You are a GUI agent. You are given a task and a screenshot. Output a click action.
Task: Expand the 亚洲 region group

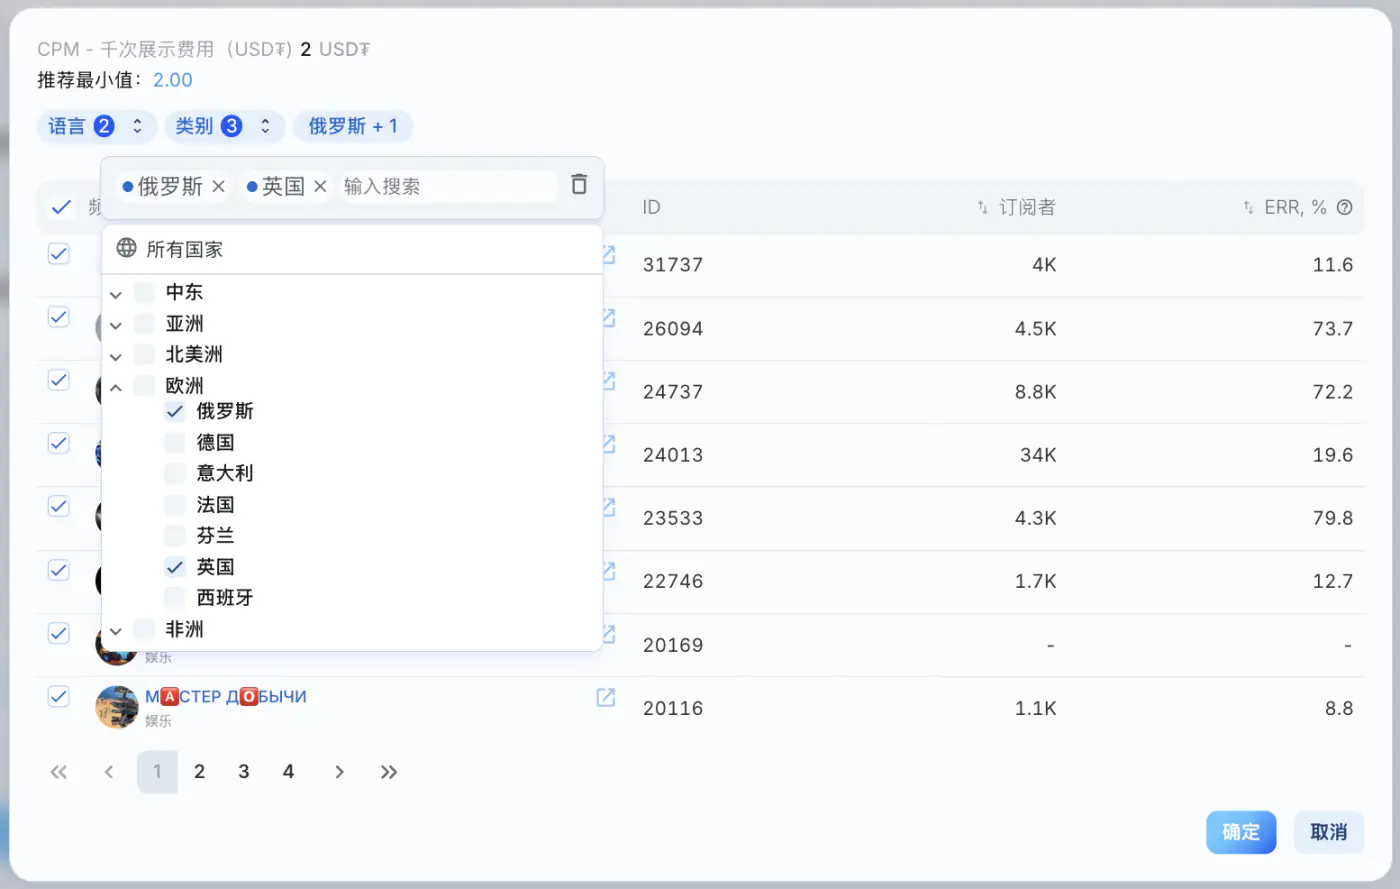116,325
